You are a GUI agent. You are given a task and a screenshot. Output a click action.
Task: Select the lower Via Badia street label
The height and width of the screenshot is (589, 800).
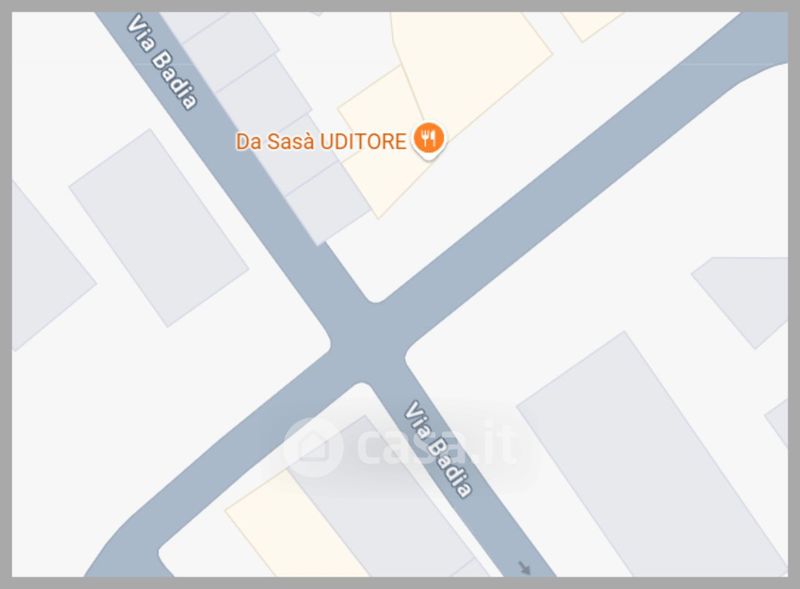[438, 449]
